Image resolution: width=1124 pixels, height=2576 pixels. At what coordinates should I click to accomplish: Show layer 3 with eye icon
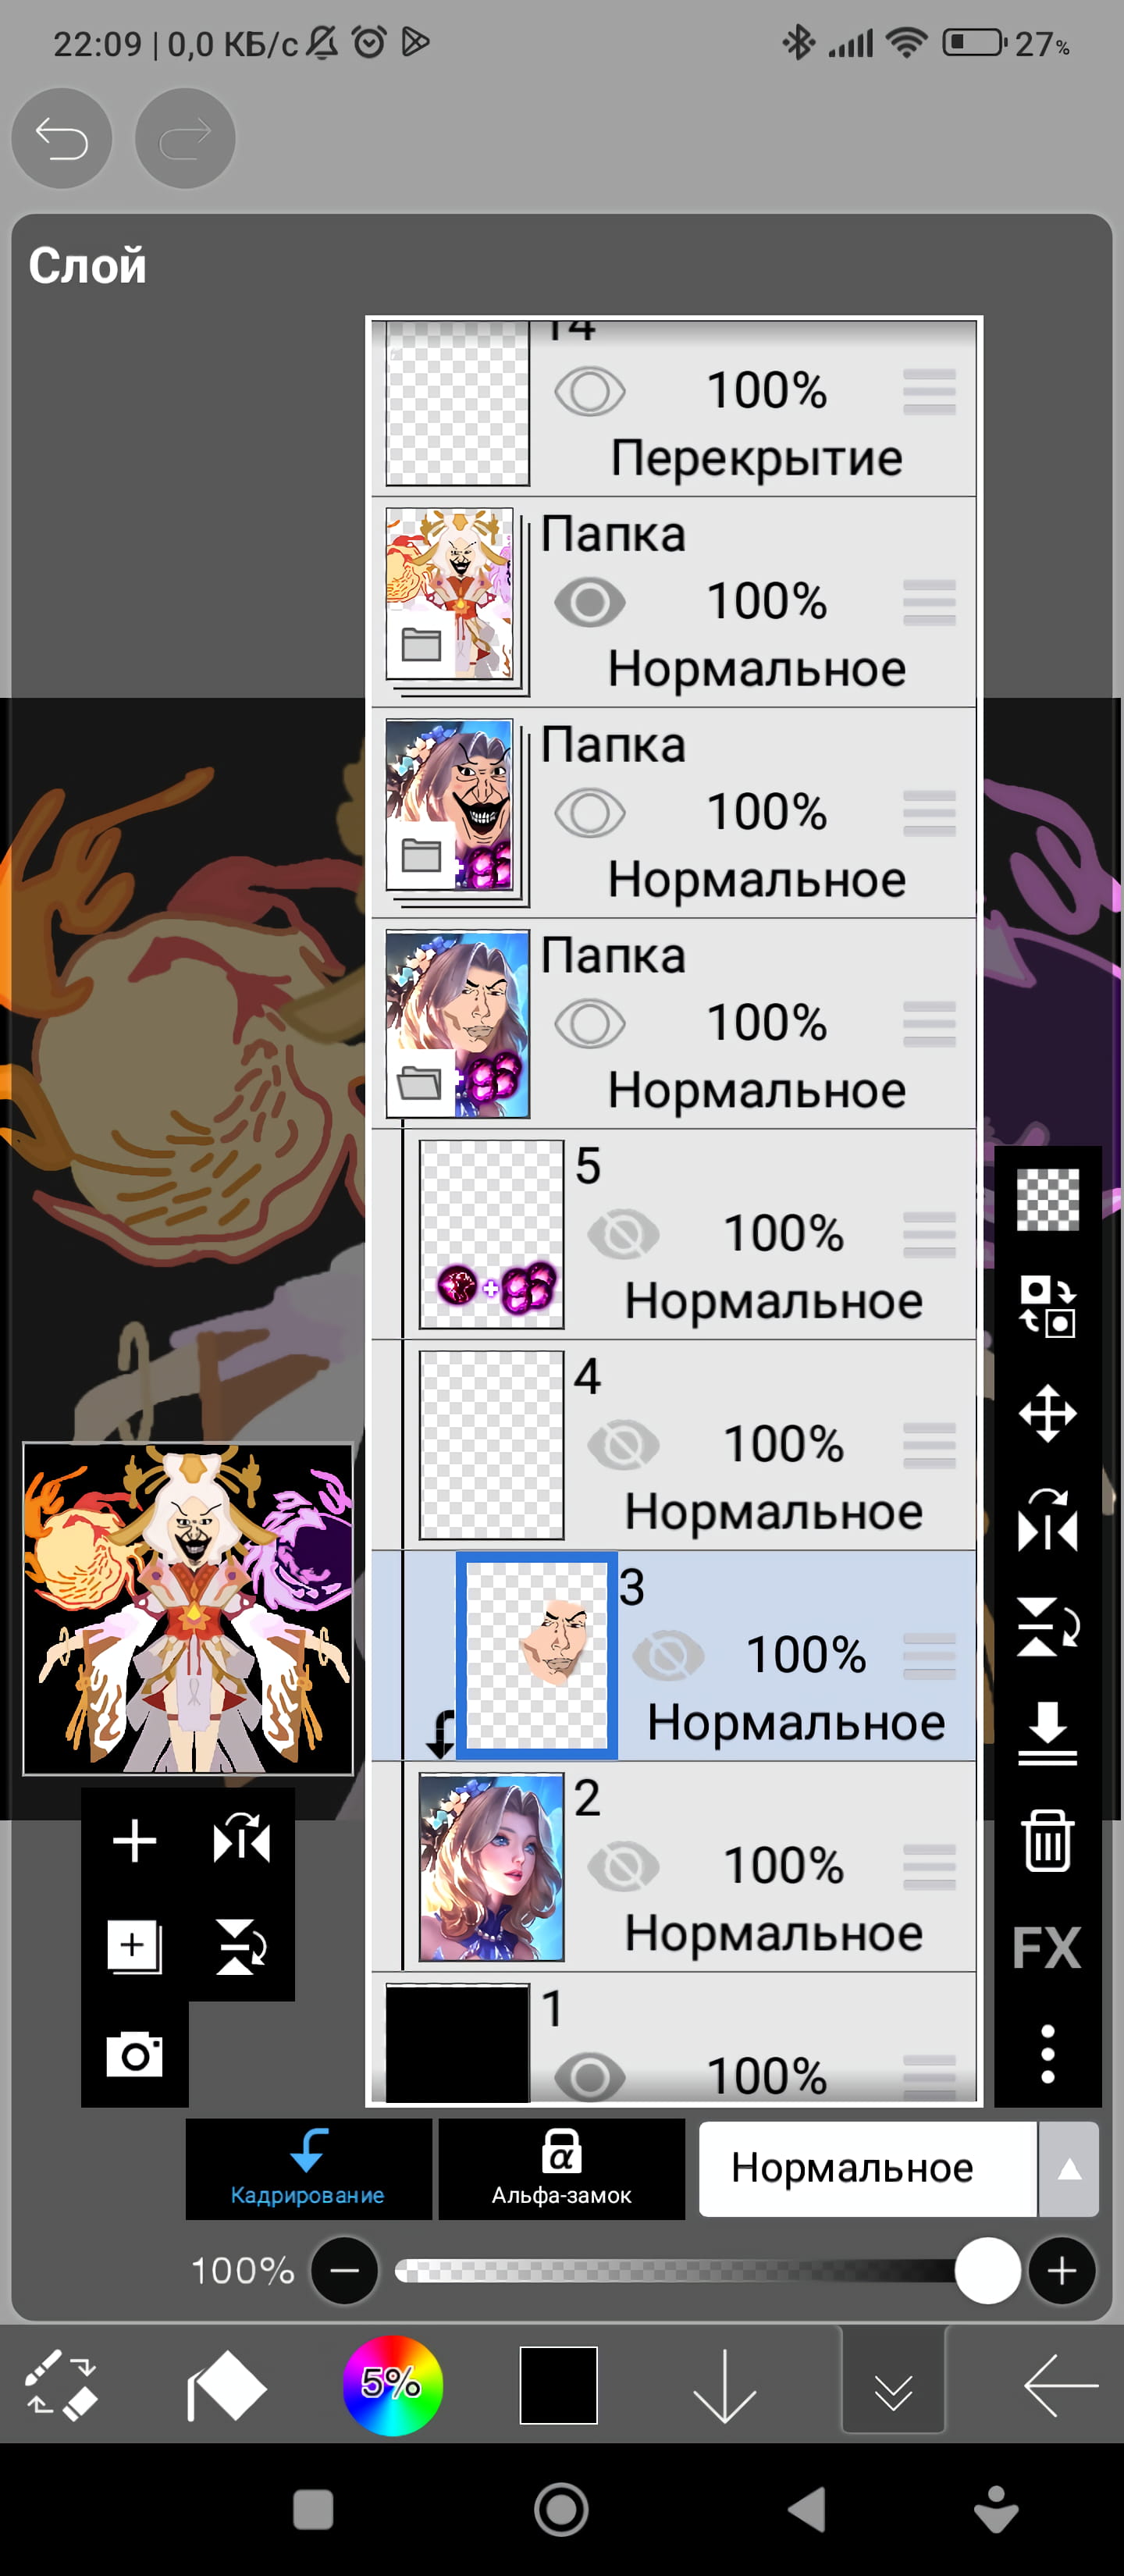point(669,1655)
